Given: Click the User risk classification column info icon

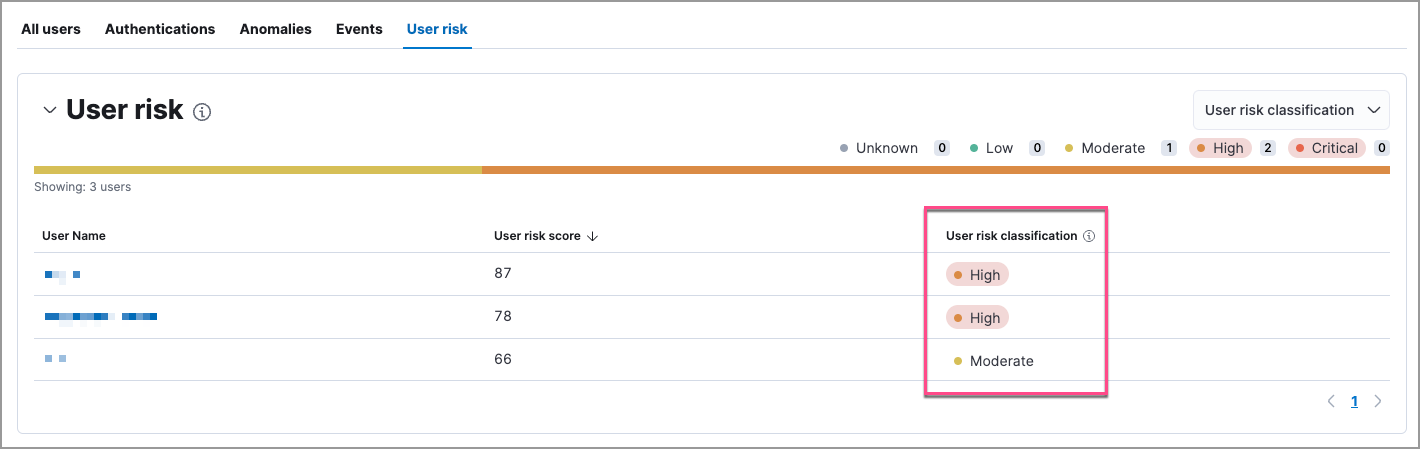Looking at the screenshot, I should tap(1089, 237).
